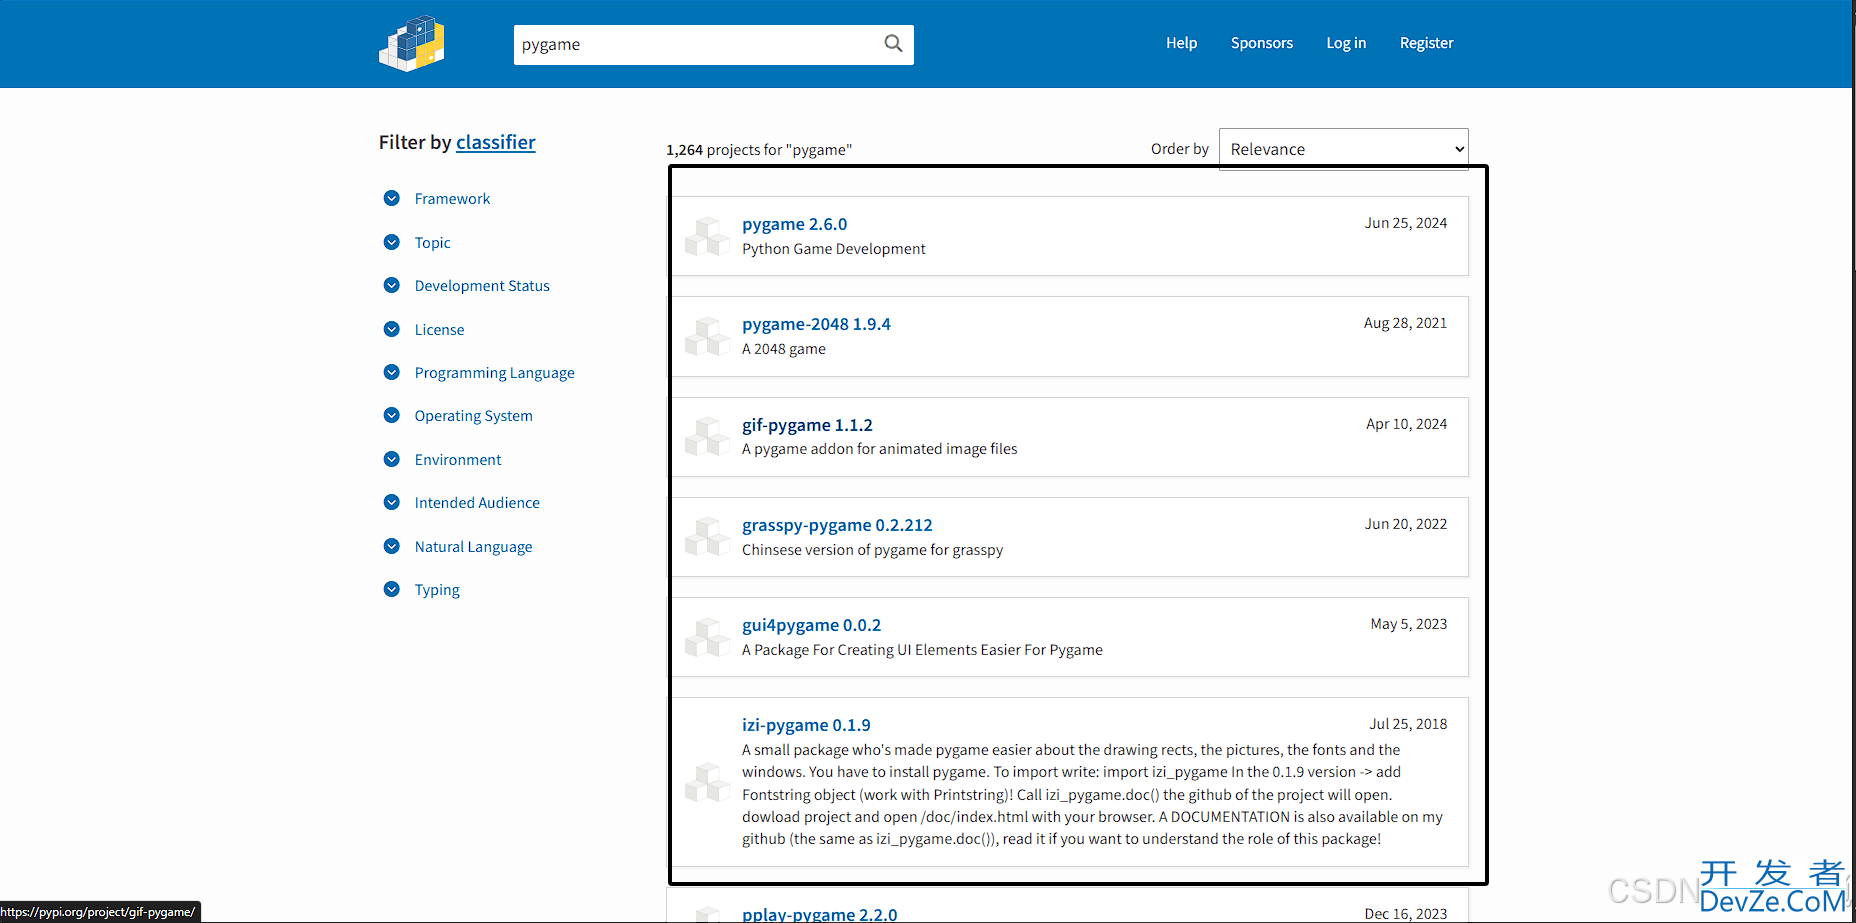The image size is (1856, 923).
Task: Focus the search box containing pygame
Action: tap(697, 44)
